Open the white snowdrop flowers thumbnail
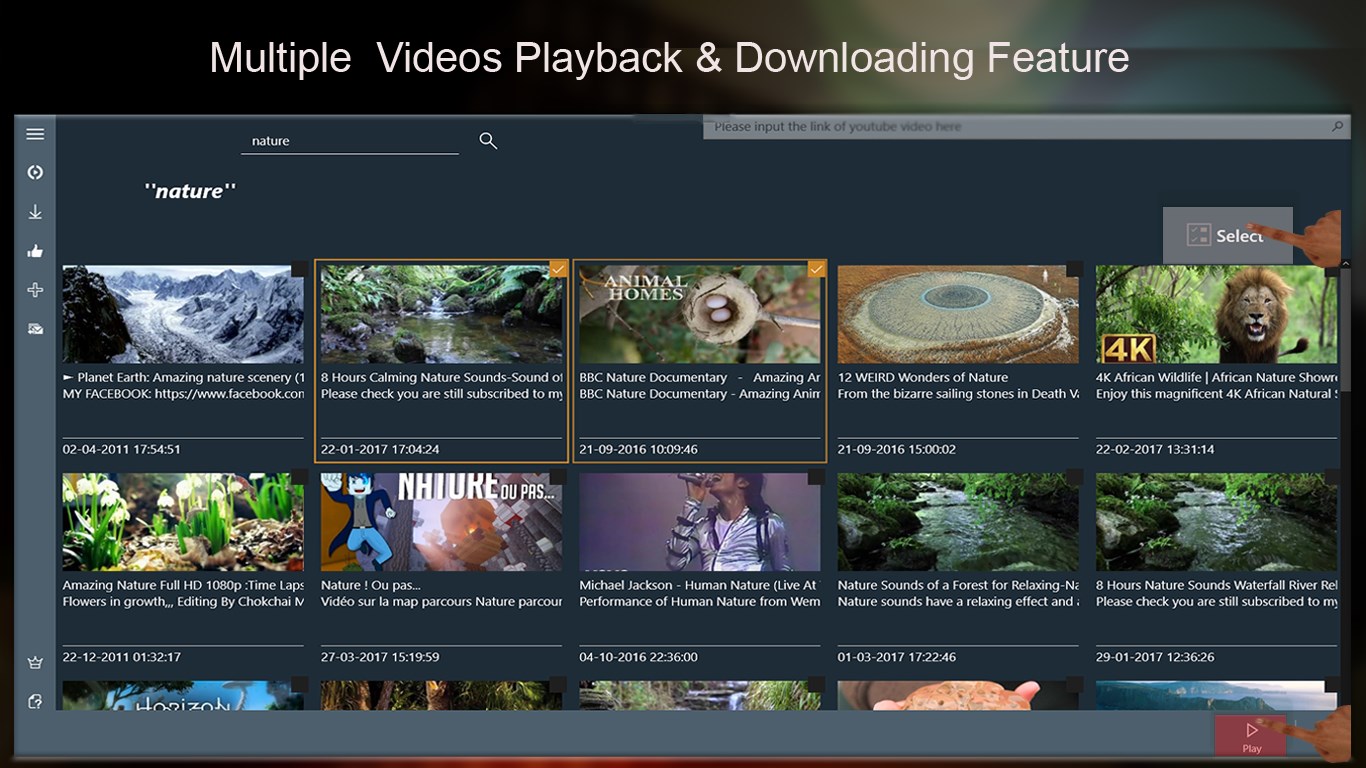1366x768 pixels. tap(183, 522)
